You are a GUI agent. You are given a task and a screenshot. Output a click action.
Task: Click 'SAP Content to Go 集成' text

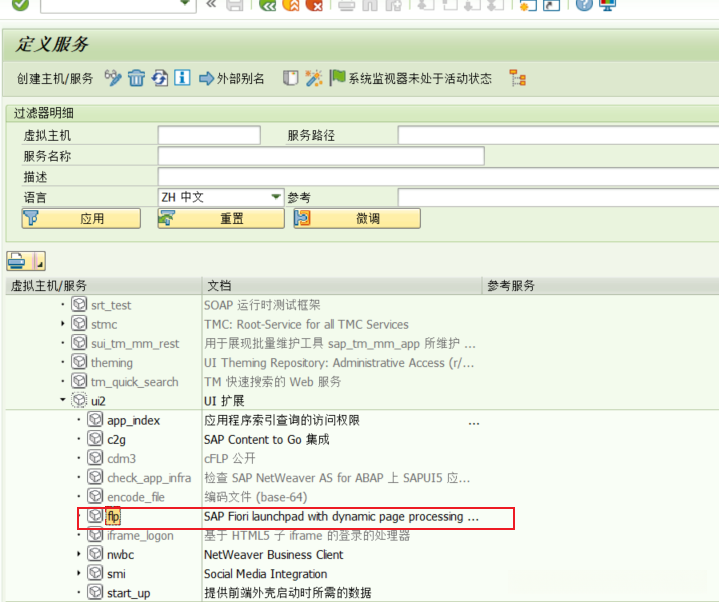tap(266, 440)
